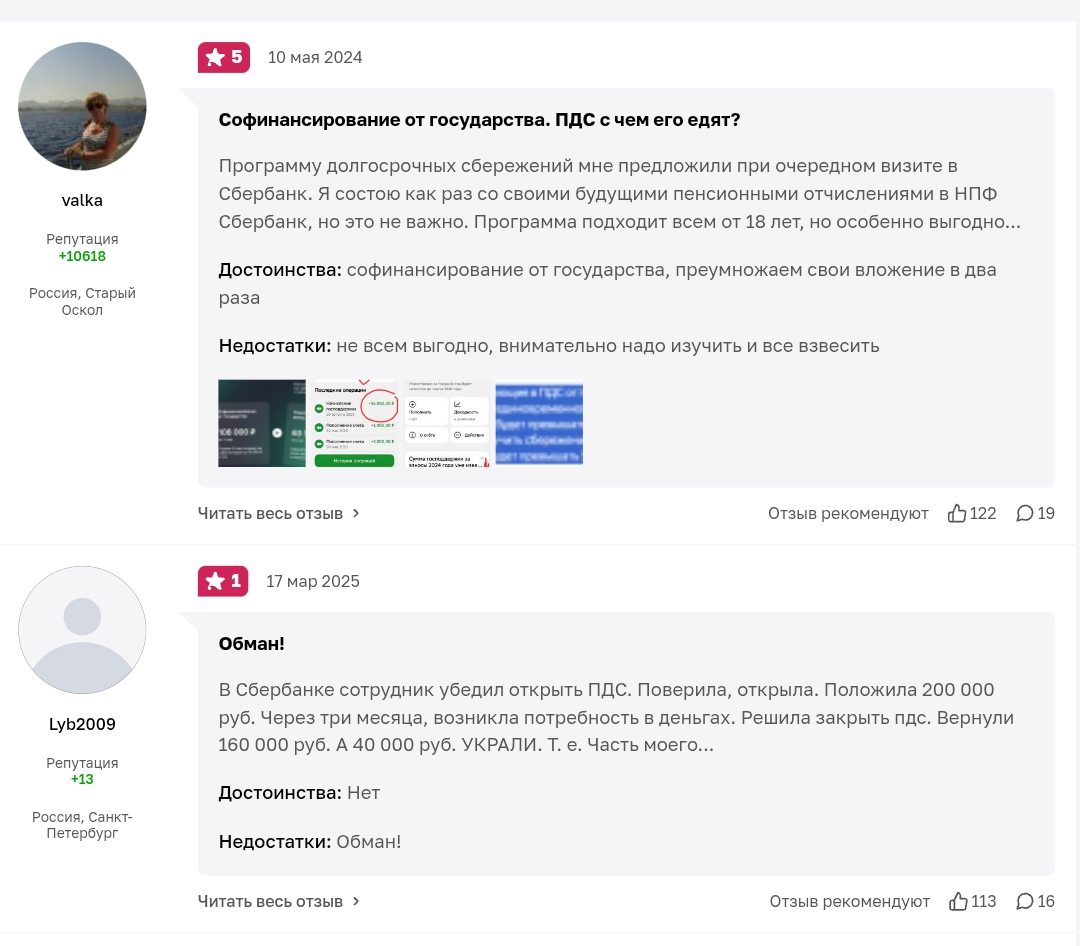Open comments icon on valka's review
The width and height of the screenshot is (1080, 946).
click(1025, 513)
